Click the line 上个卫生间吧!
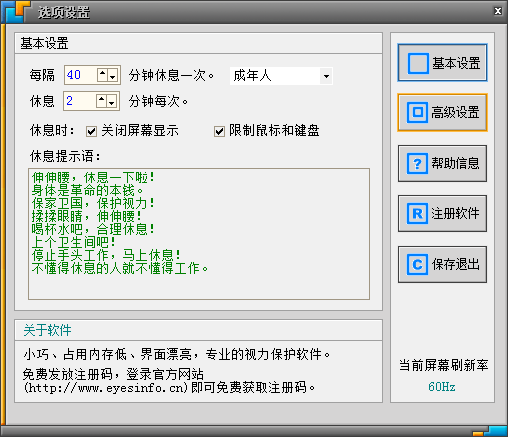The height and width of the screenshot is (437, 508). point(73,242)
